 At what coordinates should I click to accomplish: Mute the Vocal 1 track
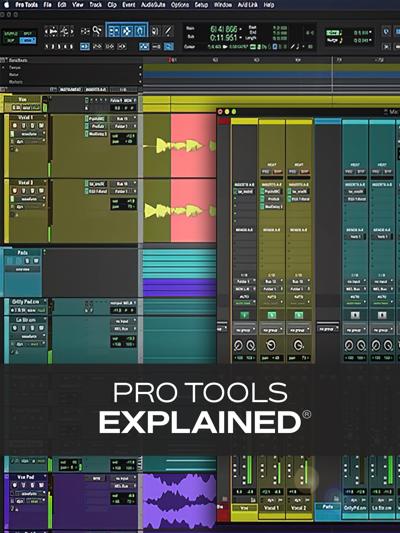pyautogui.click(x=41, y=125)
